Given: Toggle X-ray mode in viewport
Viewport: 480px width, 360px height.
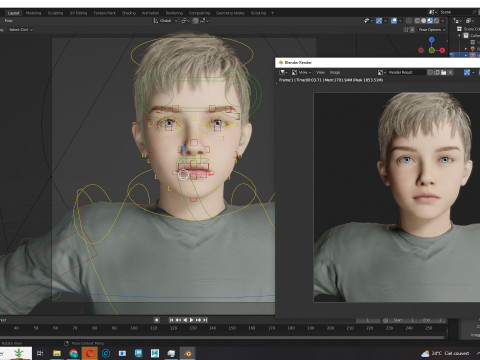Looking at the screenshot, I should 409,21.
